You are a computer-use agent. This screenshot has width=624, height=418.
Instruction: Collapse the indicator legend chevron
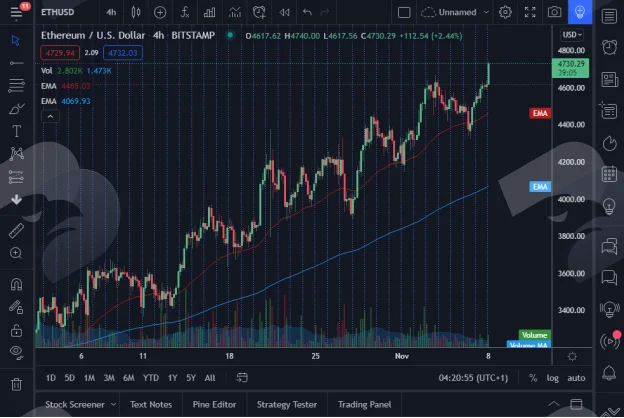(x=50, y=116)
